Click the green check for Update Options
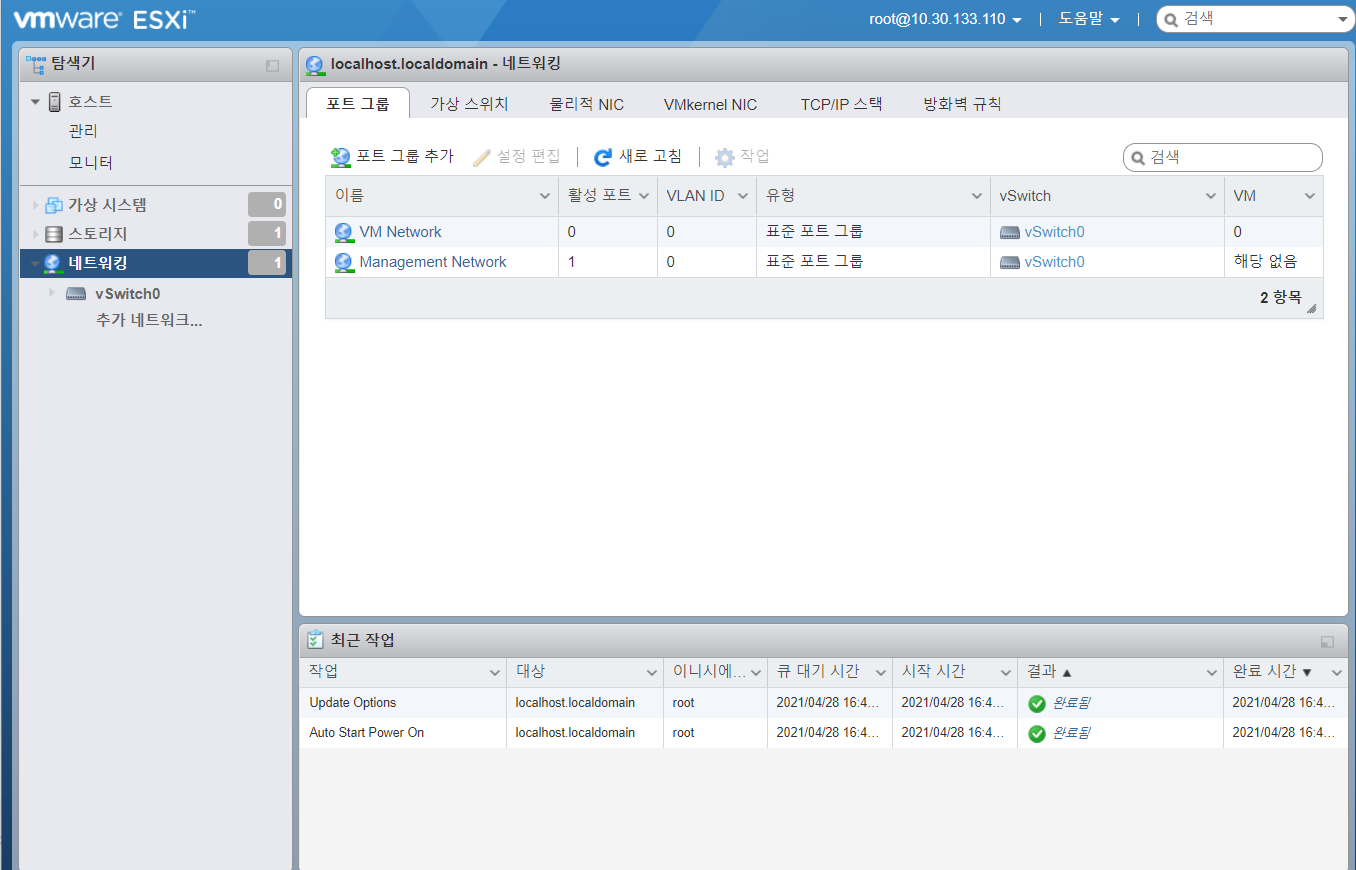This screenshot has width=1356, height=870. (1037, 704)
